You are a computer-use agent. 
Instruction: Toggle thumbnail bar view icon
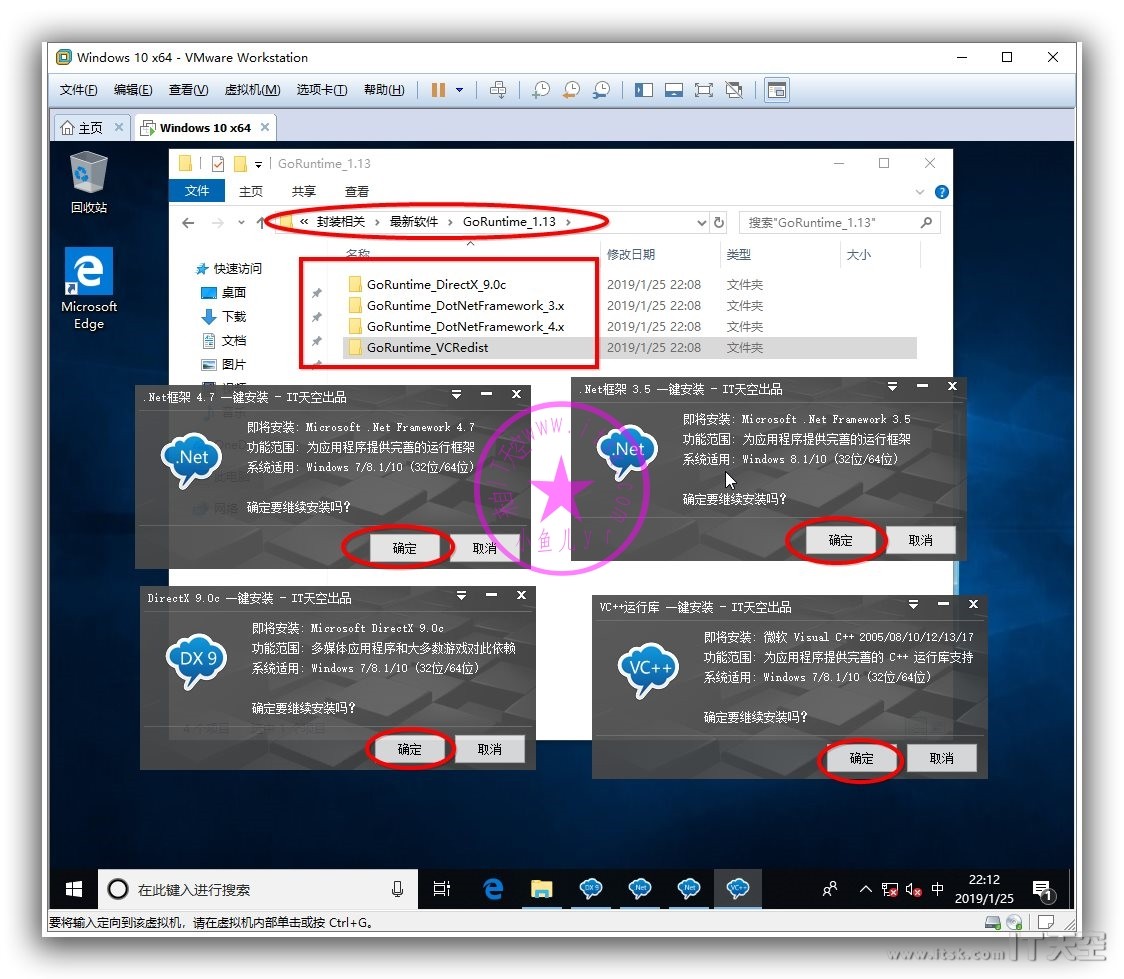pyautogui.click(x=674, y=90)
